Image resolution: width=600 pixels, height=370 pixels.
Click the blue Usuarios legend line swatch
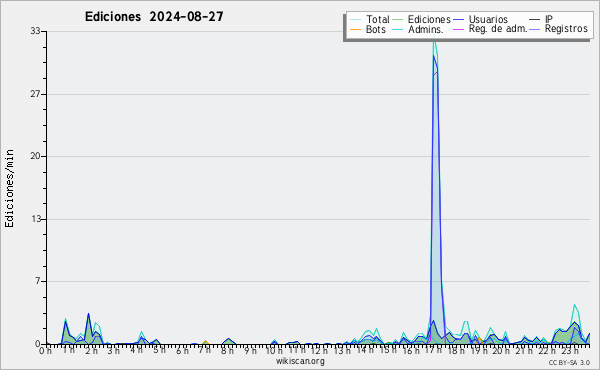(x=458, y=20)
